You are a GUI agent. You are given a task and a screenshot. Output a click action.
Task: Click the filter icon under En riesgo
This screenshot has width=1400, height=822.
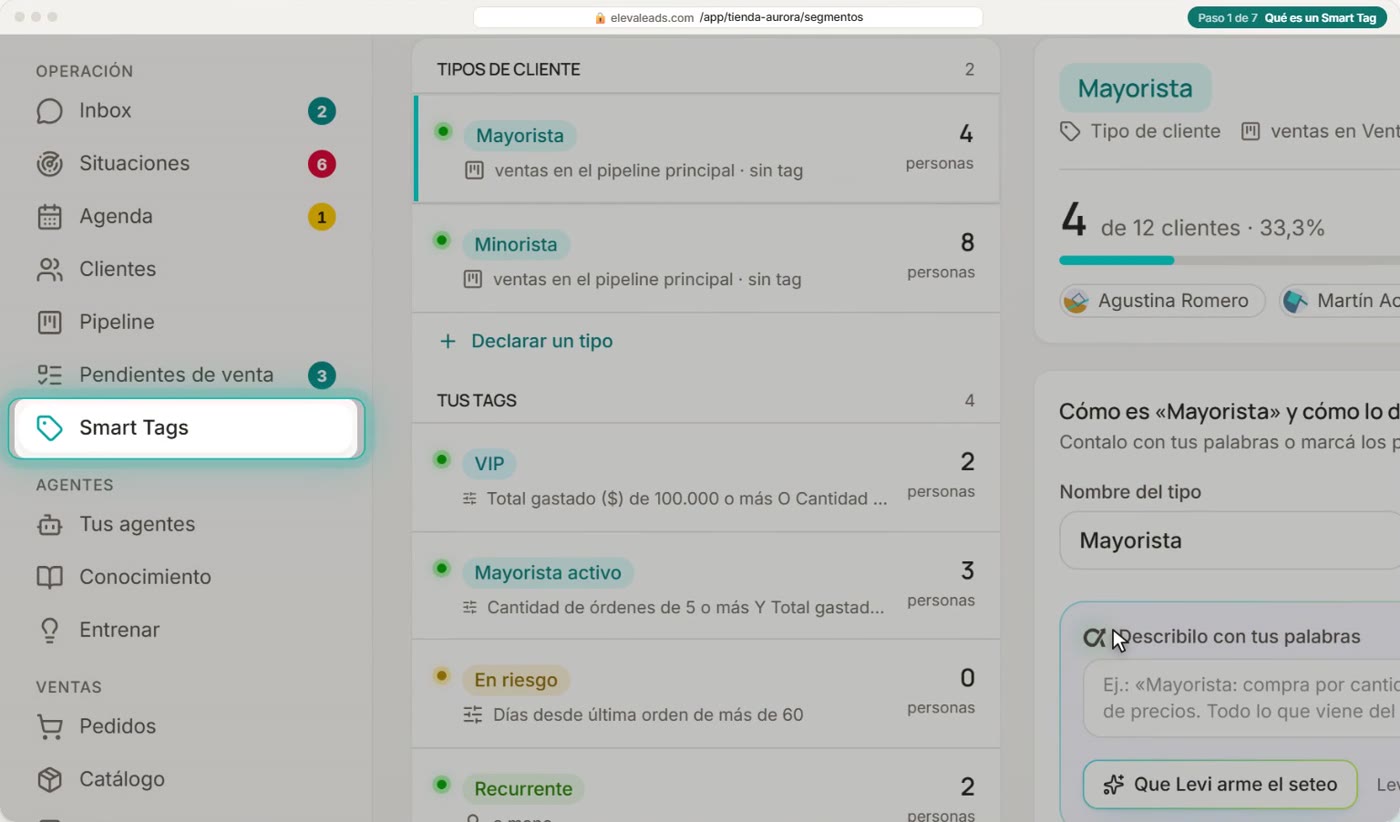tap(472, 715)
